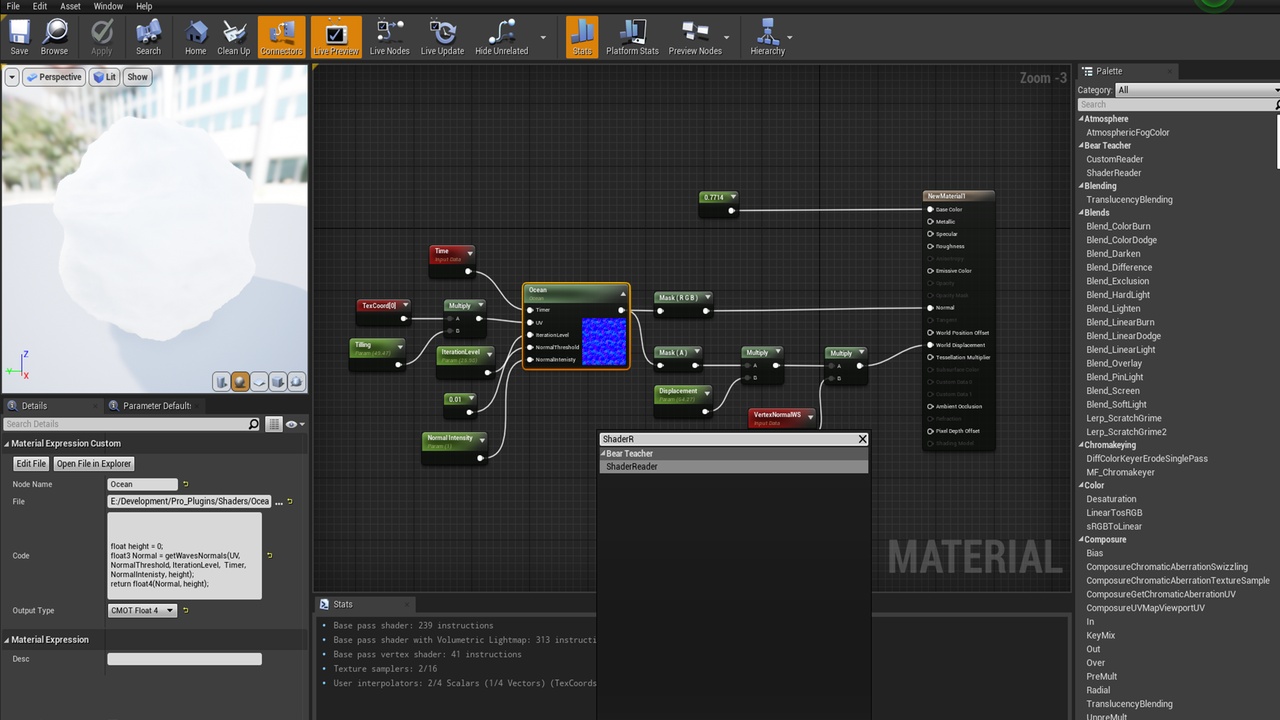Collapse the Ocean node preview arrow
Screen dimensions: 1280x720
pyautogui.click(x=622, y=293)
